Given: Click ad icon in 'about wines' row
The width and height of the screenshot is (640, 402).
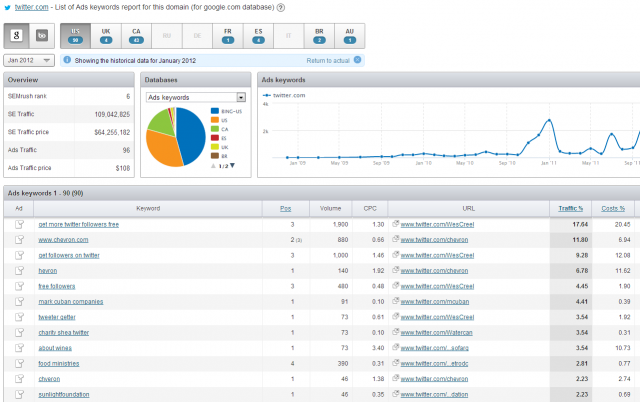Looking at the screenshot, I should (x=19, y=348).
